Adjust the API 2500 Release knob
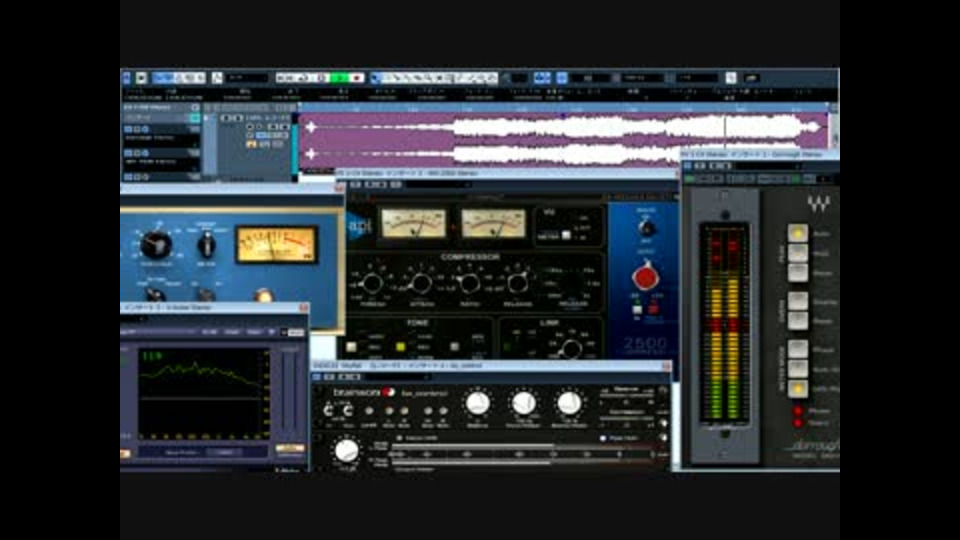The height and width of the screenshot is (540, 960). tap(517, 283)
